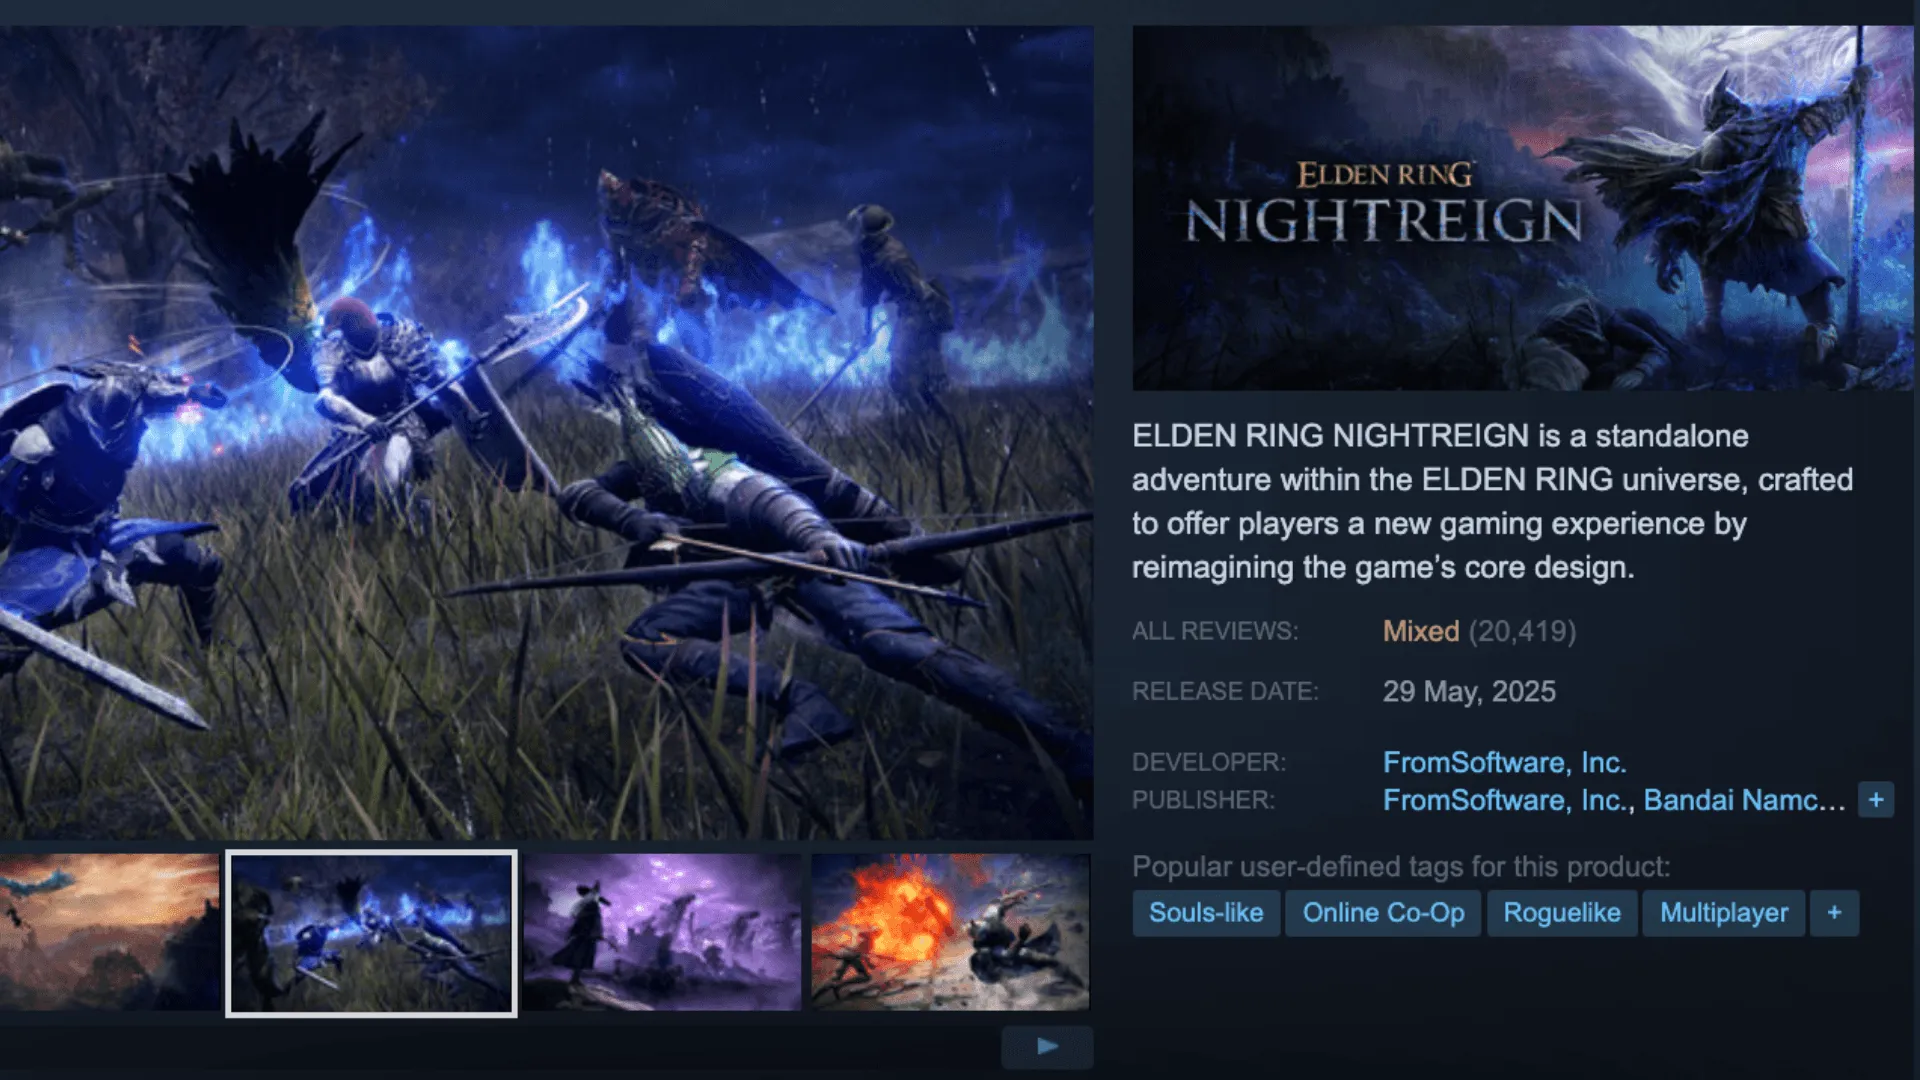The image size is (1920, 1080).
Task: Select the sunset landscape thumbnail
Action: 109,932
